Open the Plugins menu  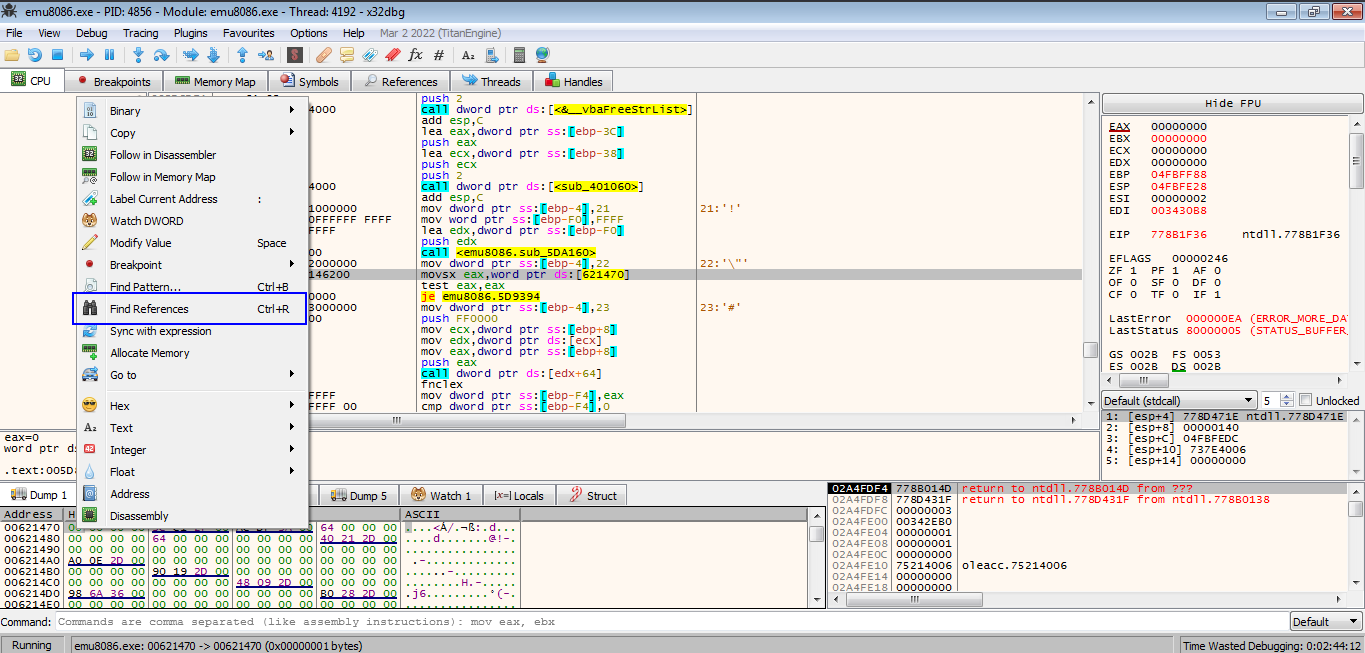click(190, 33)
